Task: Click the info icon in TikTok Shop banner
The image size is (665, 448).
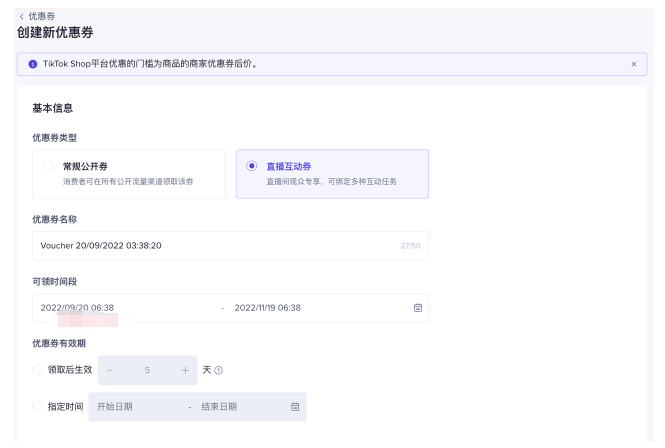Action: coord(32,64)
